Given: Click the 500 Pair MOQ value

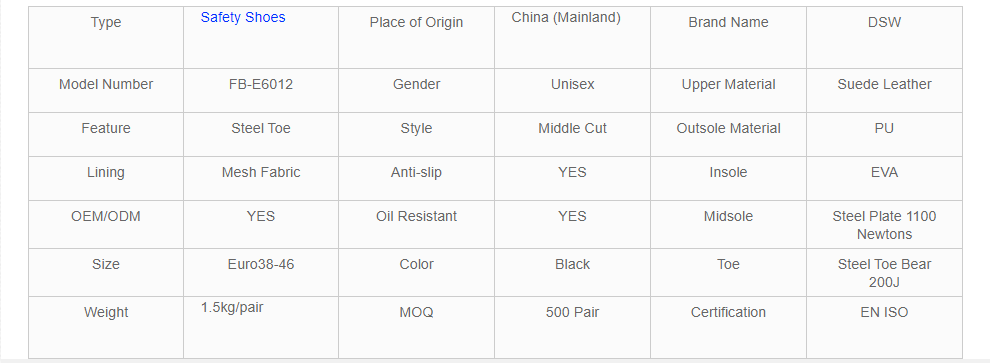Looking at the screenshot, I should tap(572, 312).
